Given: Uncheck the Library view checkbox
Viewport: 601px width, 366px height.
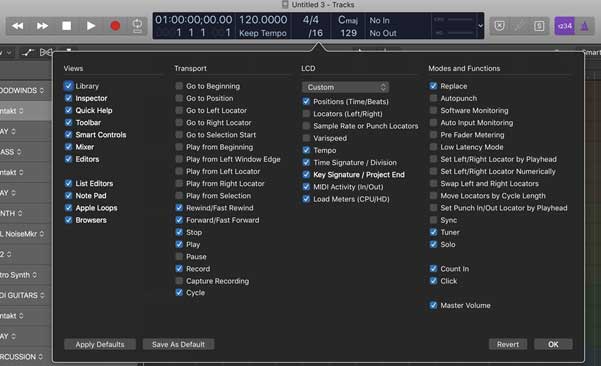Looking at the screenshot, I should click(68, 85).
